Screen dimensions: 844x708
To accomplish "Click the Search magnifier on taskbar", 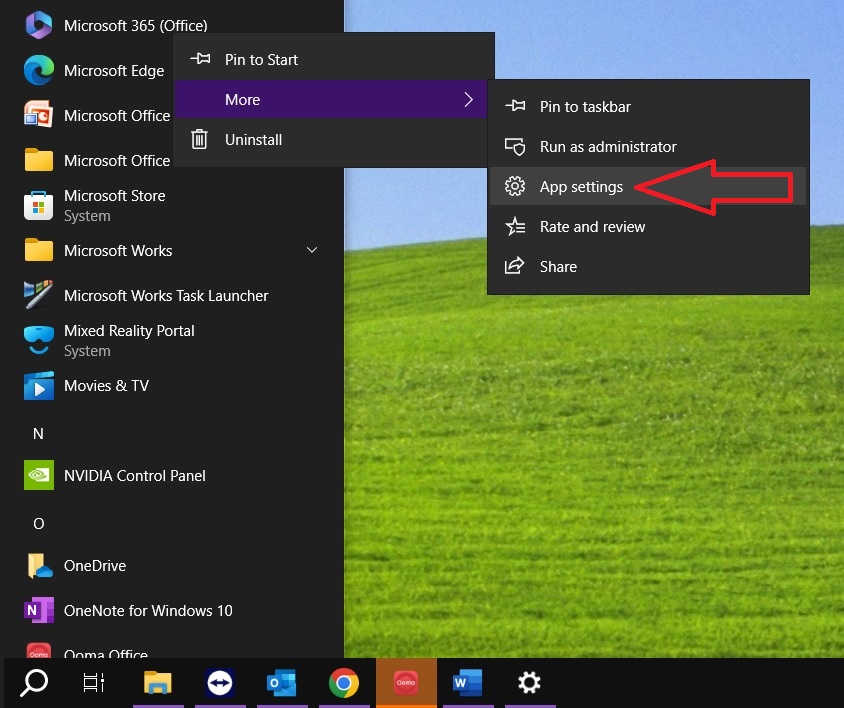I will pos(34,683).
